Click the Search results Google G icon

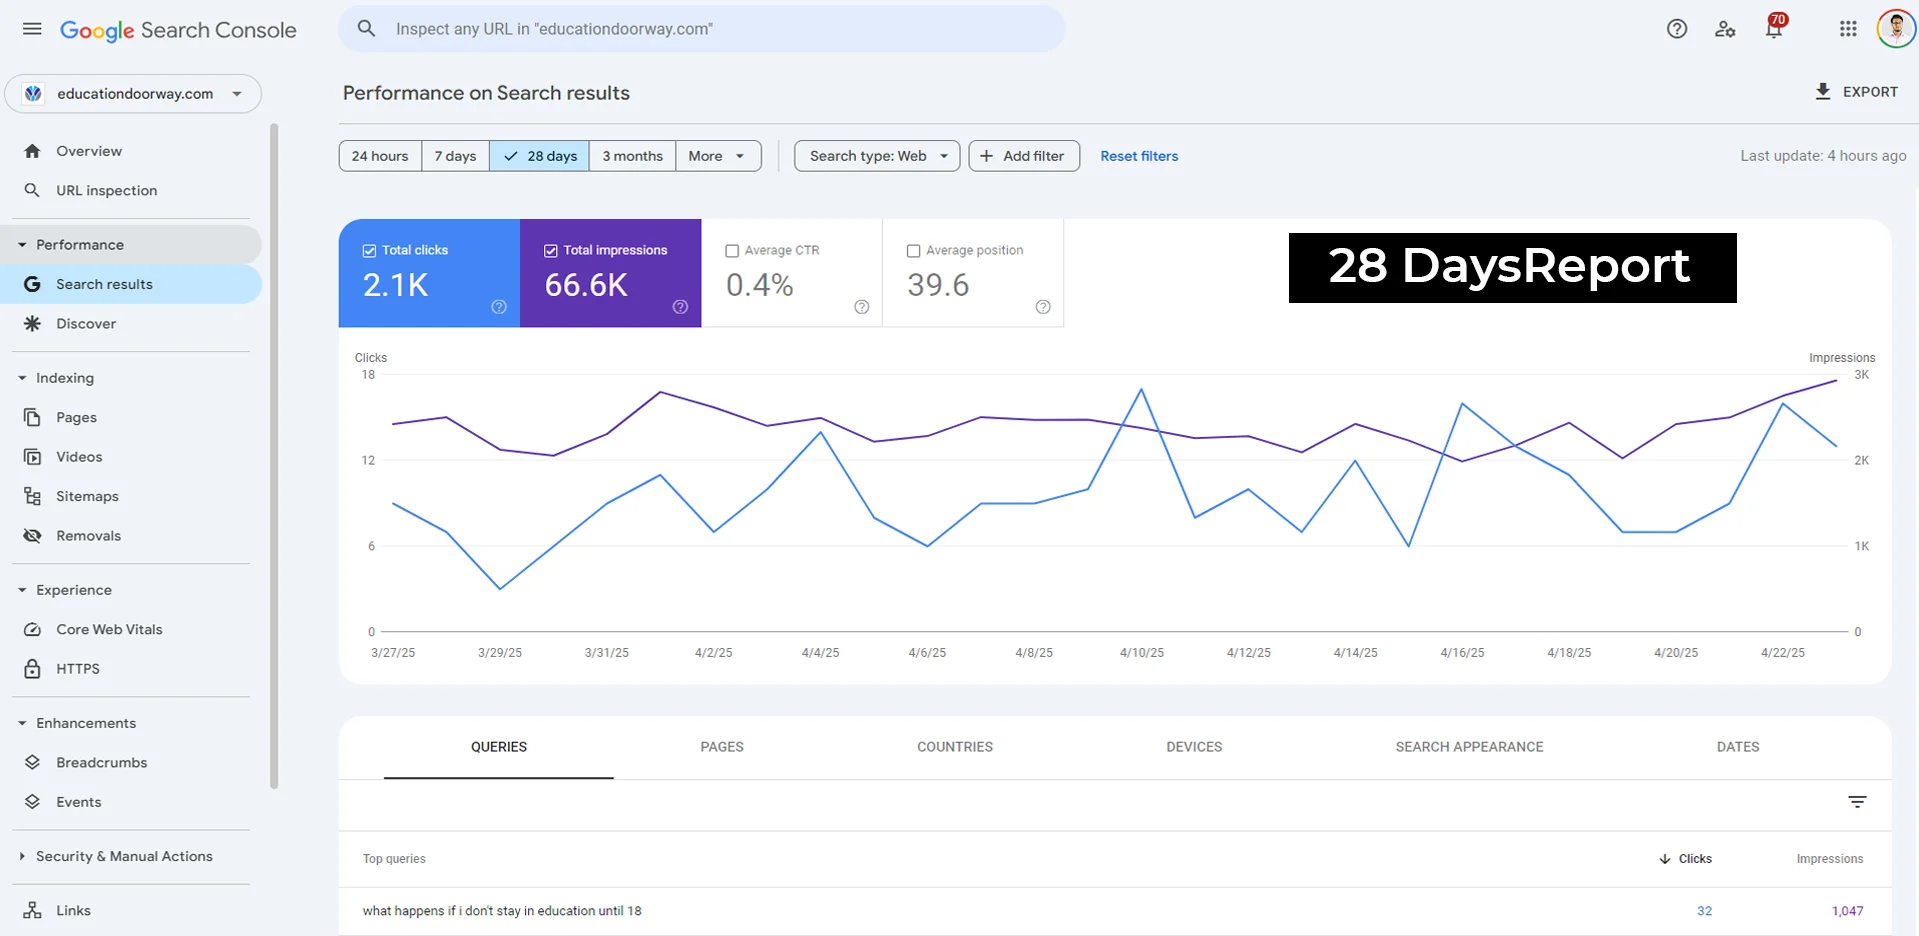click(32, 284)
